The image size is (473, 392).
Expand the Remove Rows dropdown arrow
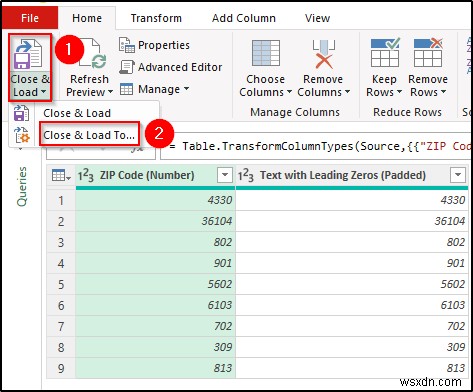pyautogui.click(x=443, y=92)
